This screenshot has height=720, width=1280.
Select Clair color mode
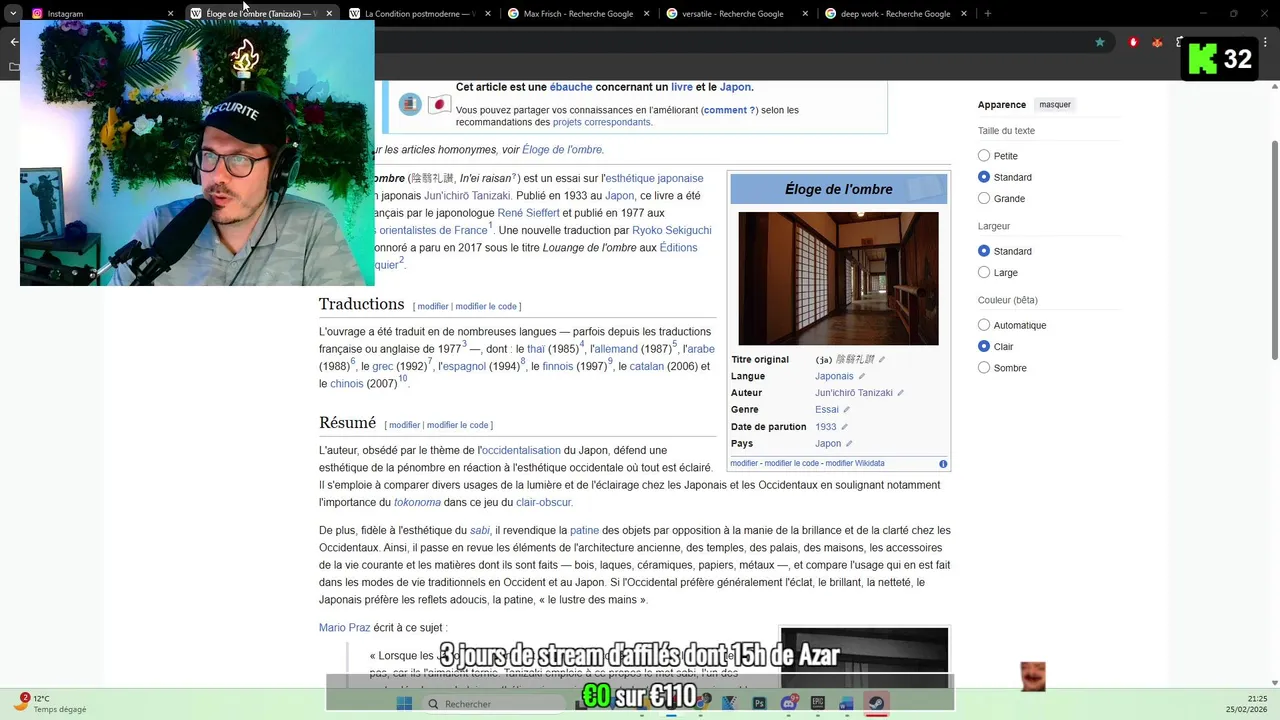tap(984, 346)
